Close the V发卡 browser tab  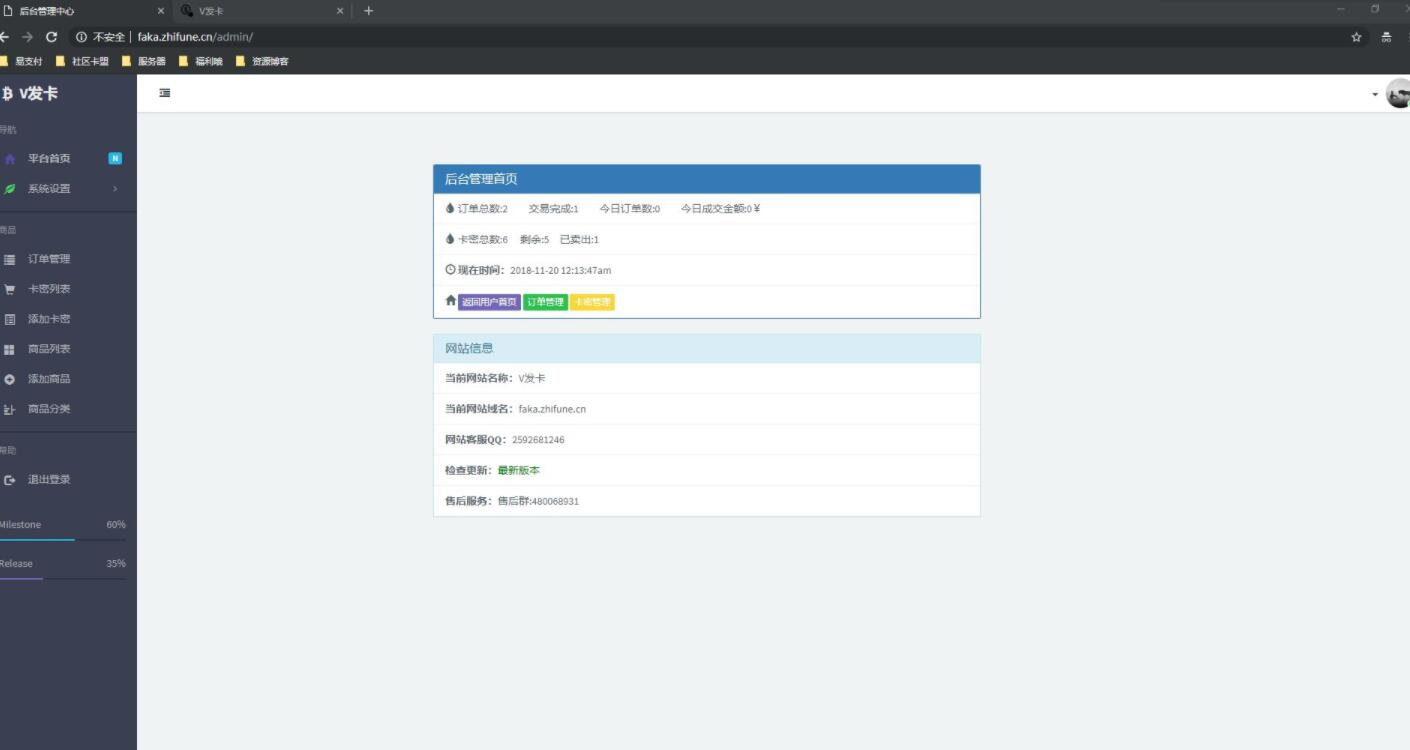340,11
